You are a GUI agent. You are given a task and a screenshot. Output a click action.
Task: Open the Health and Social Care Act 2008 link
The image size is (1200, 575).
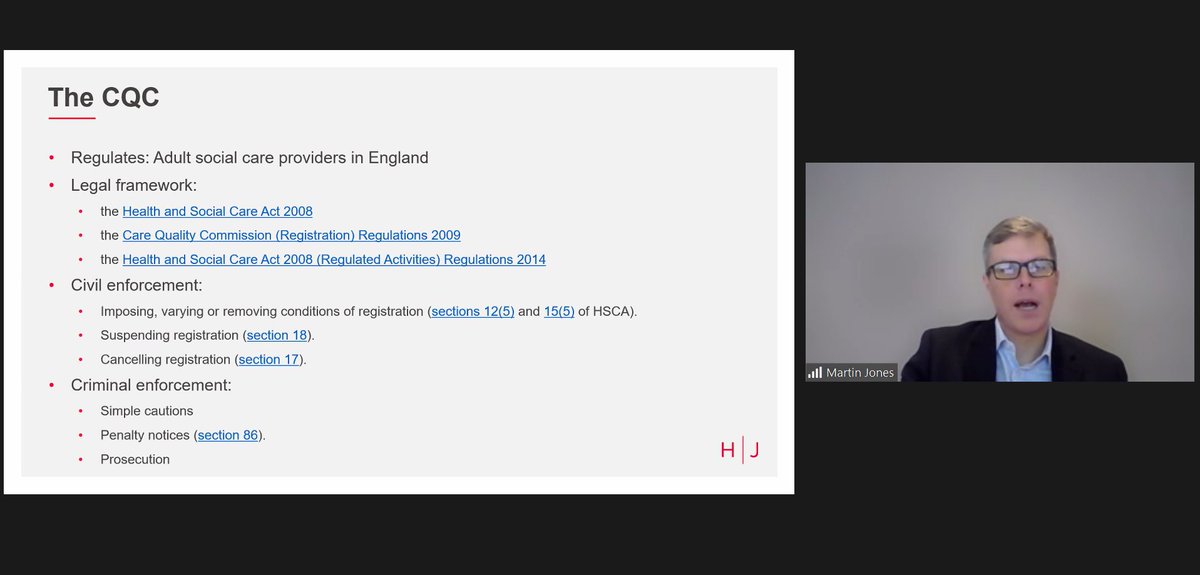tap(217, 211)
